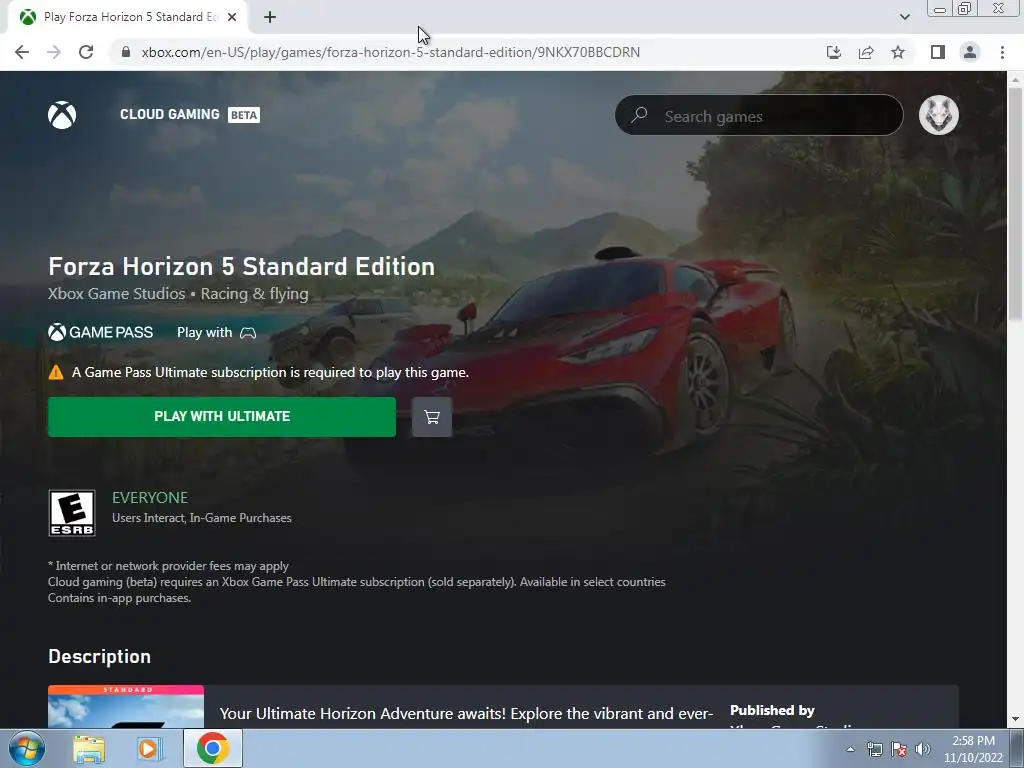Open Windows Media Player from taskbar
The image size is (1024, 768).
click(148, 749)
